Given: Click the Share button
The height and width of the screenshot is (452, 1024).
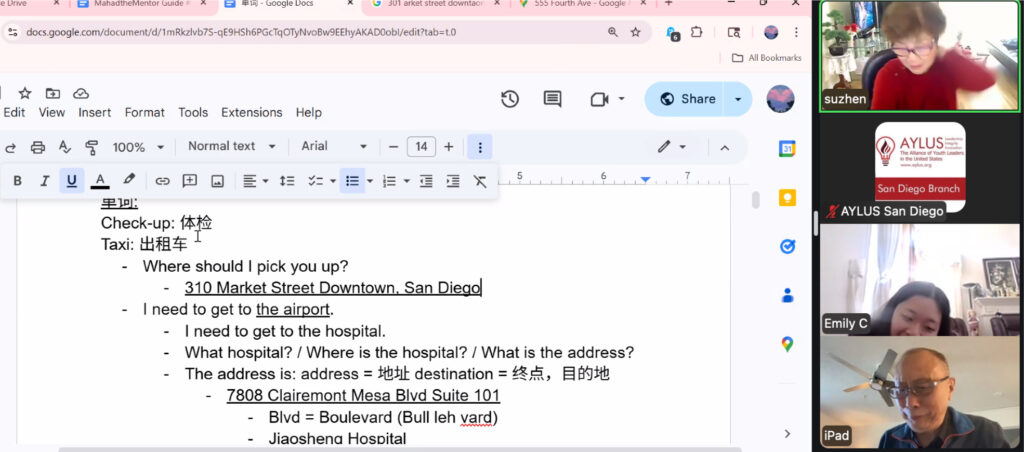Looking at the screenshot, I should 686,99.
